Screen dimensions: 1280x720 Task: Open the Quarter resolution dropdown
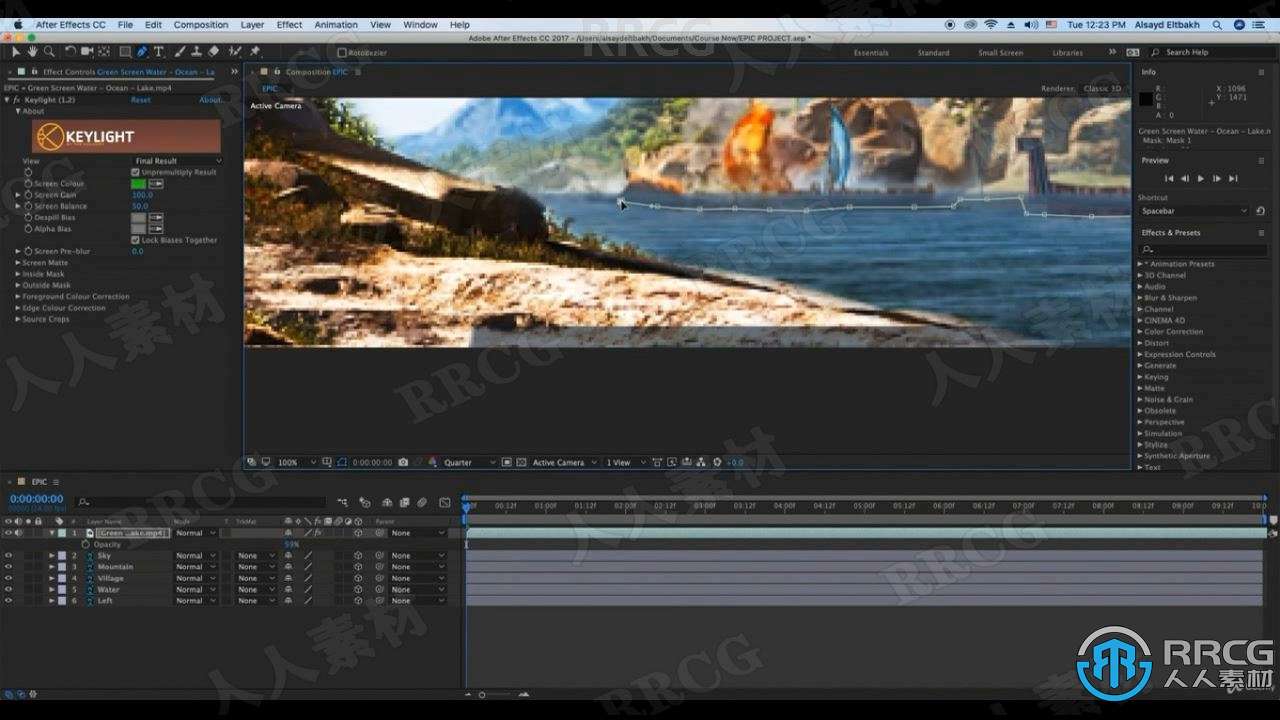[470, 462]
